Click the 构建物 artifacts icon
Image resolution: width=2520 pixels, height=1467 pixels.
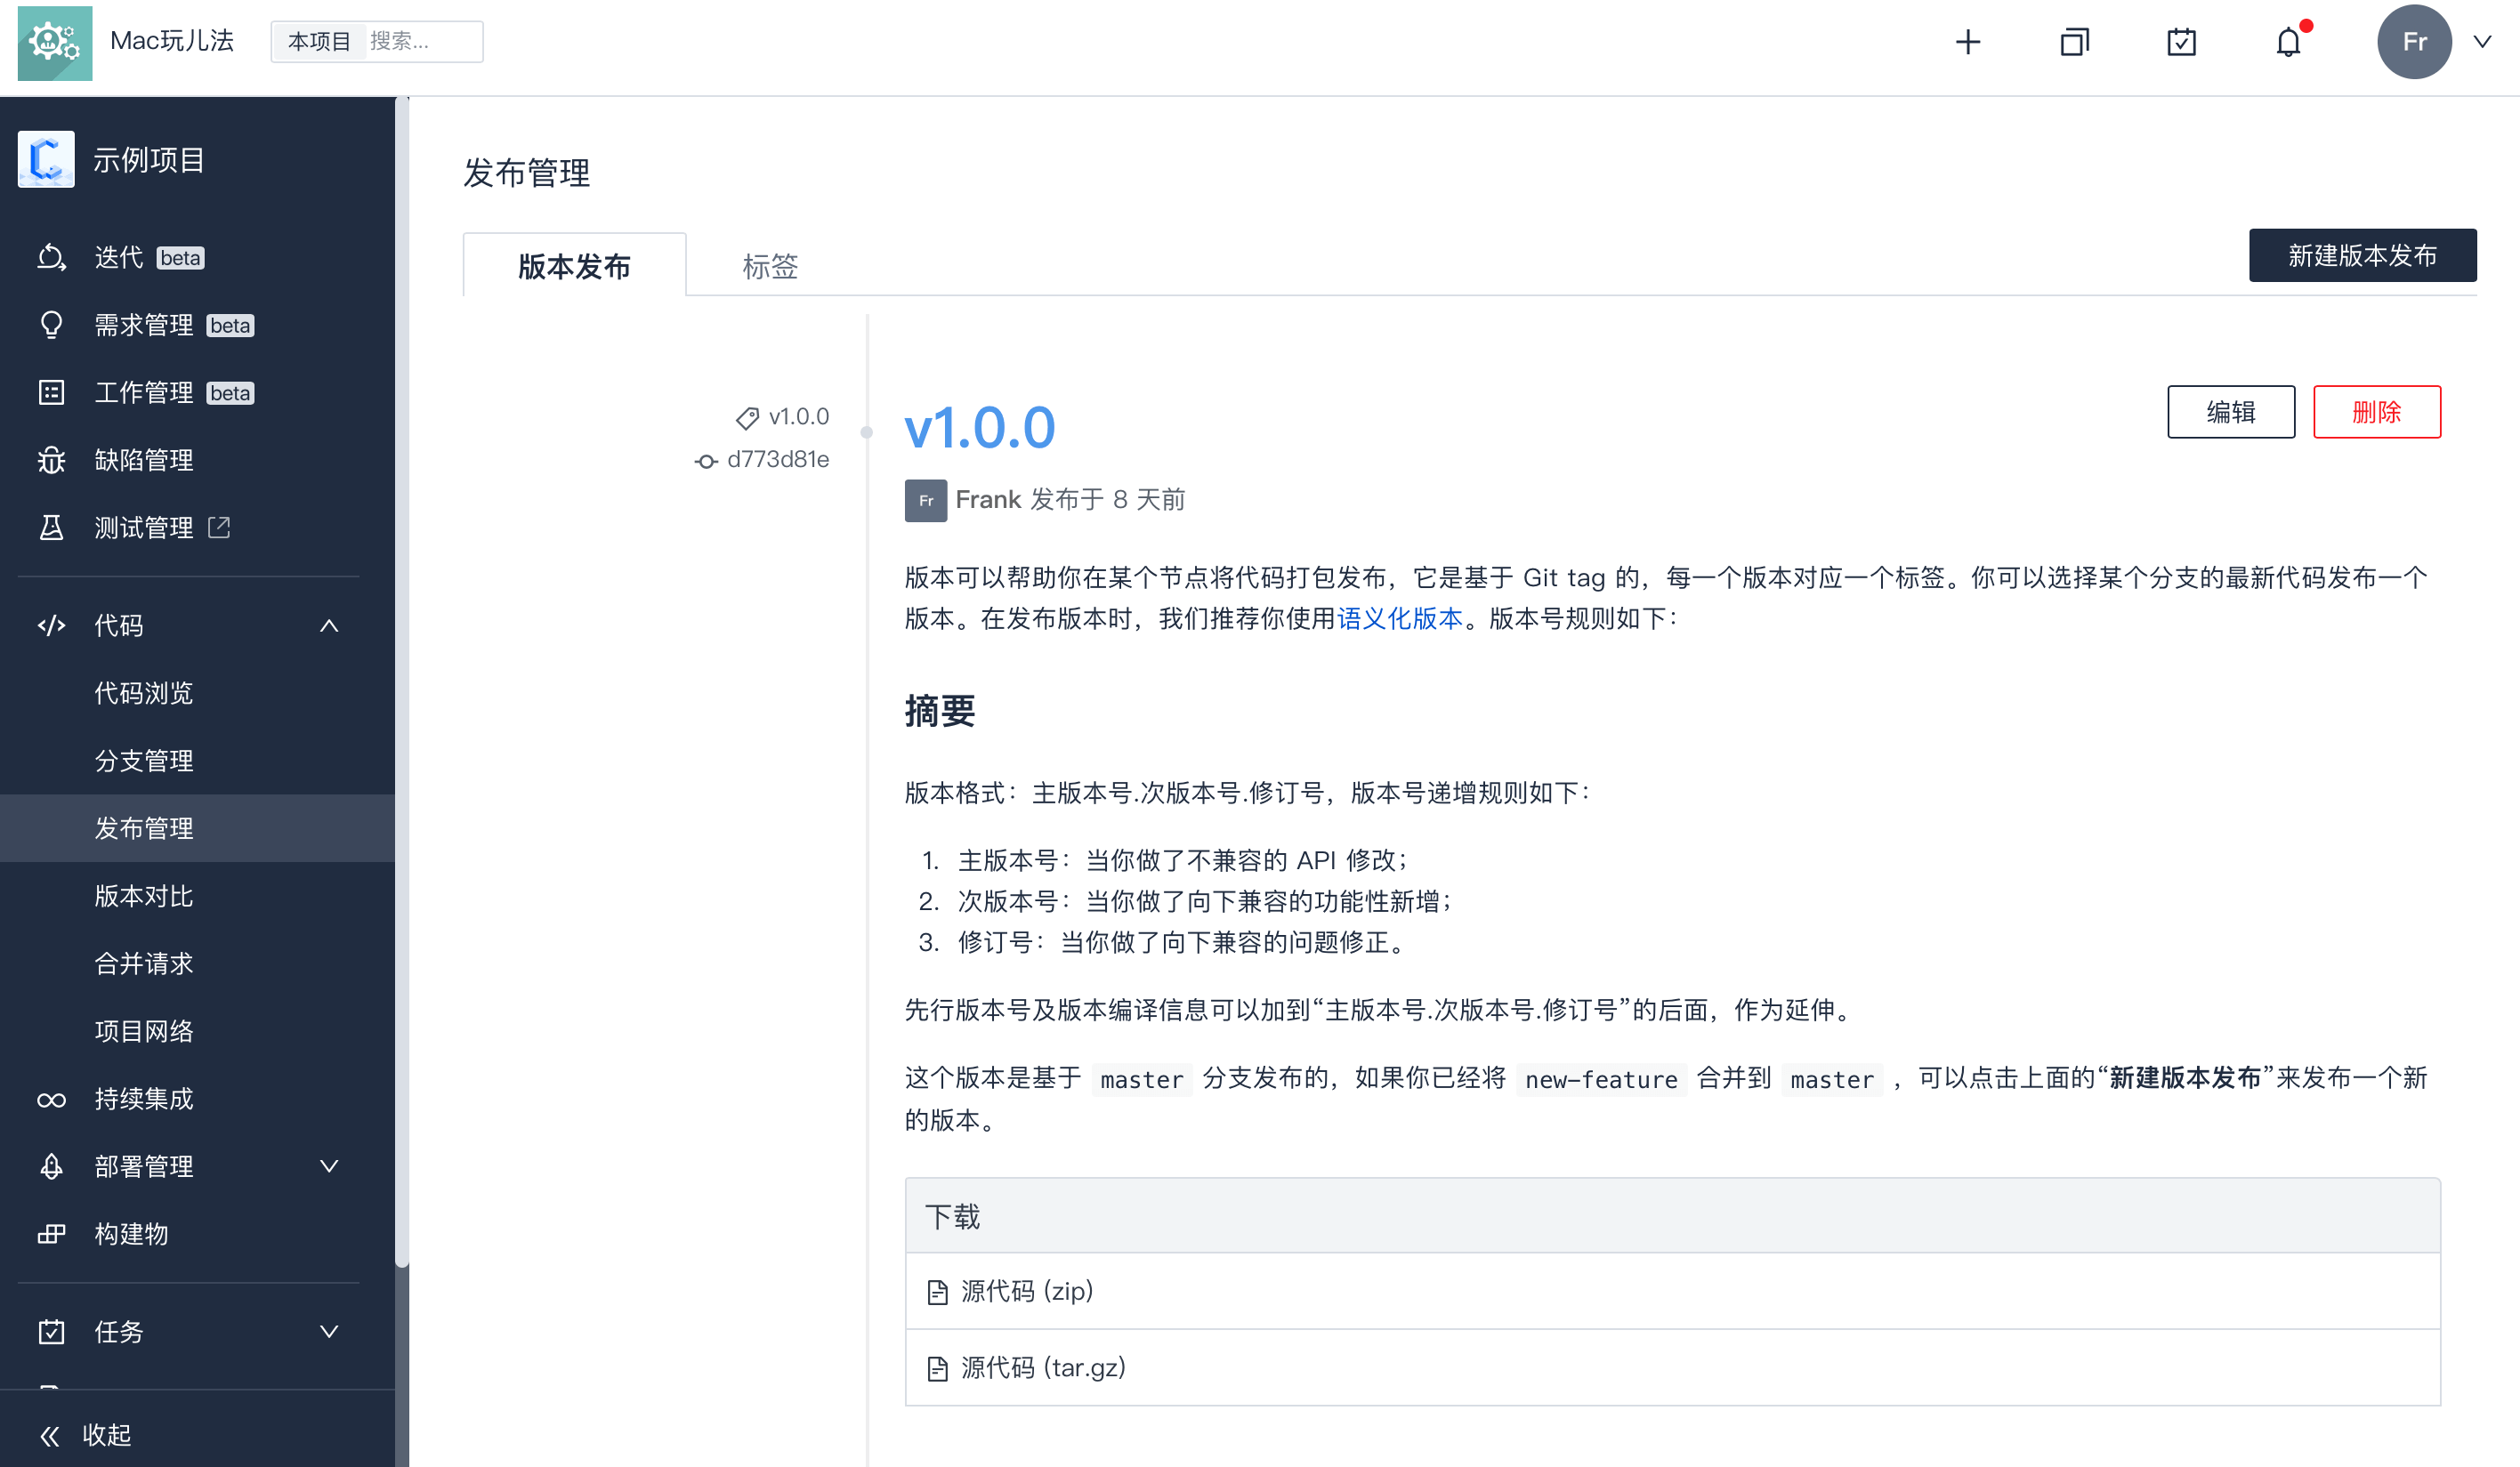click(x=51, y=1234)
